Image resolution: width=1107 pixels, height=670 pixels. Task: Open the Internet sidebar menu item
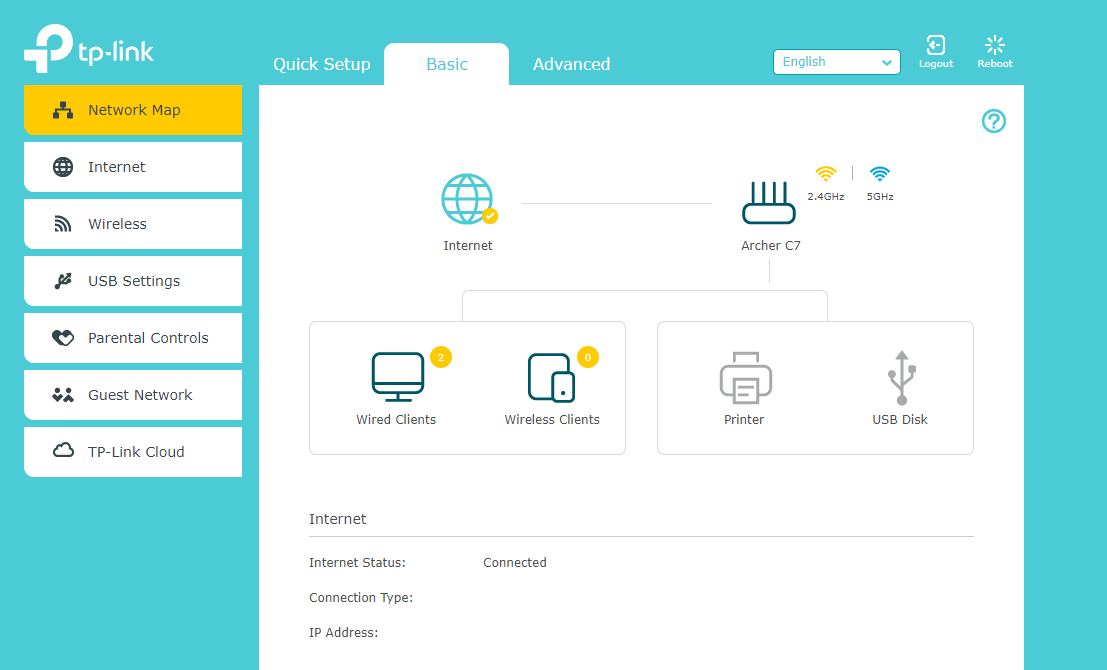click(x=133, y=167)
